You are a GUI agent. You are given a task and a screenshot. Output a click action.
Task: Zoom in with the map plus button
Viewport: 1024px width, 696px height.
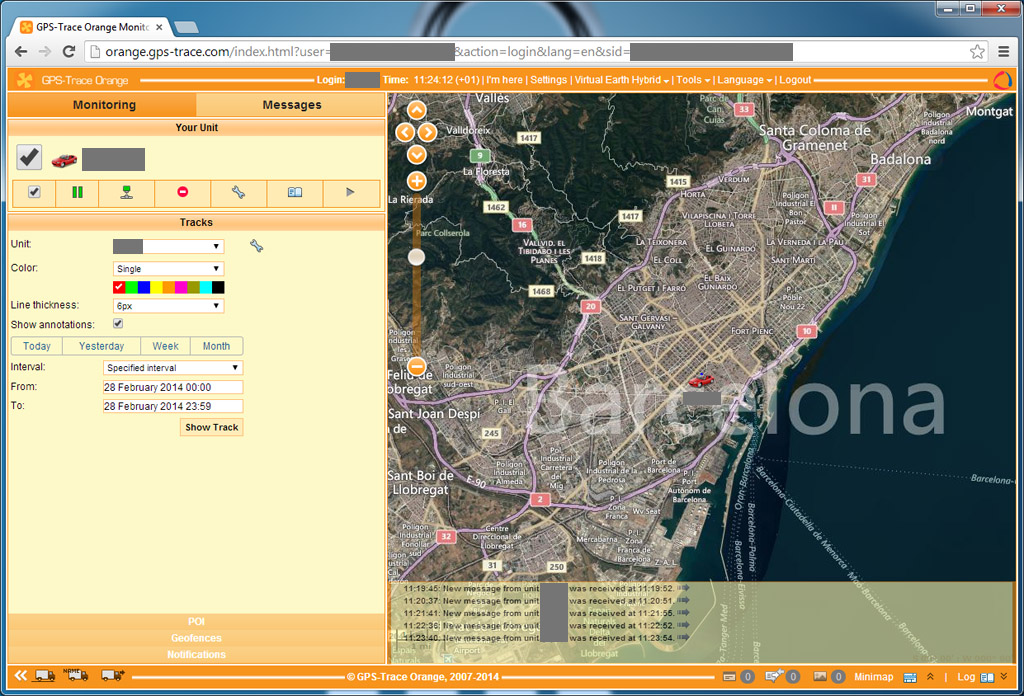pos(417,181)
